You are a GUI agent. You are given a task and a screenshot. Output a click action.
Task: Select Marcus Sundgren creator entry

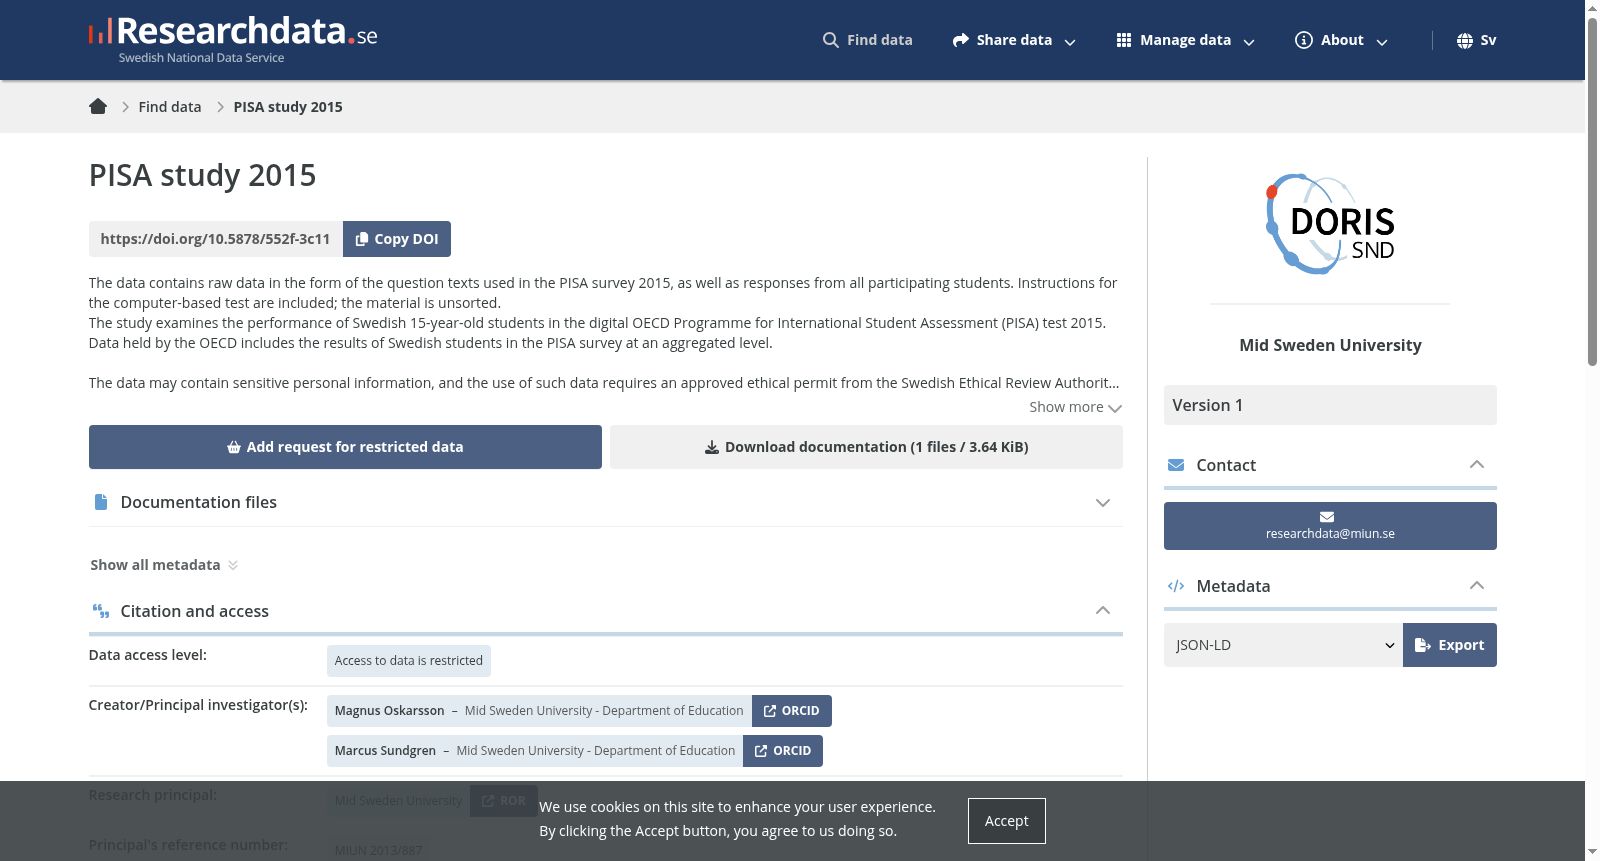tap(535, 751)
